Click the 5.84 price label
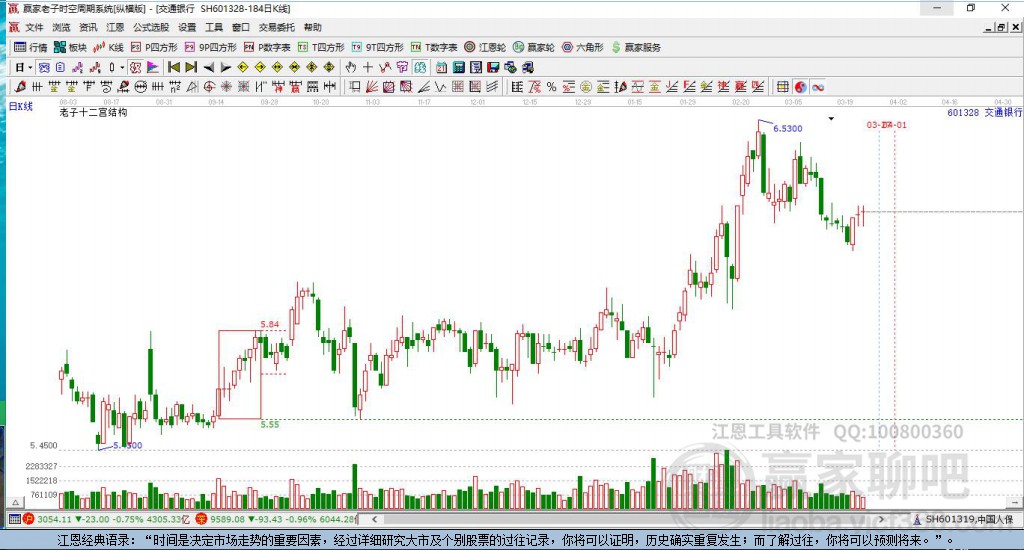Image resolution: width=1024 pixels, height=550 pixels. (270, 324)
